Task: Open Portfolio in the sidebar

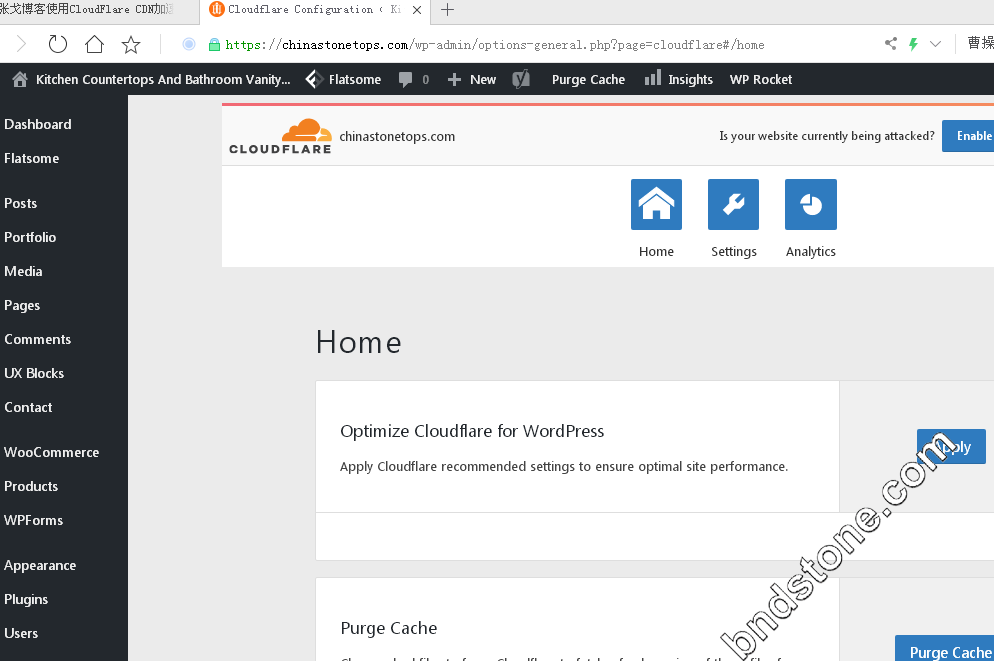Action: (30, 237)
